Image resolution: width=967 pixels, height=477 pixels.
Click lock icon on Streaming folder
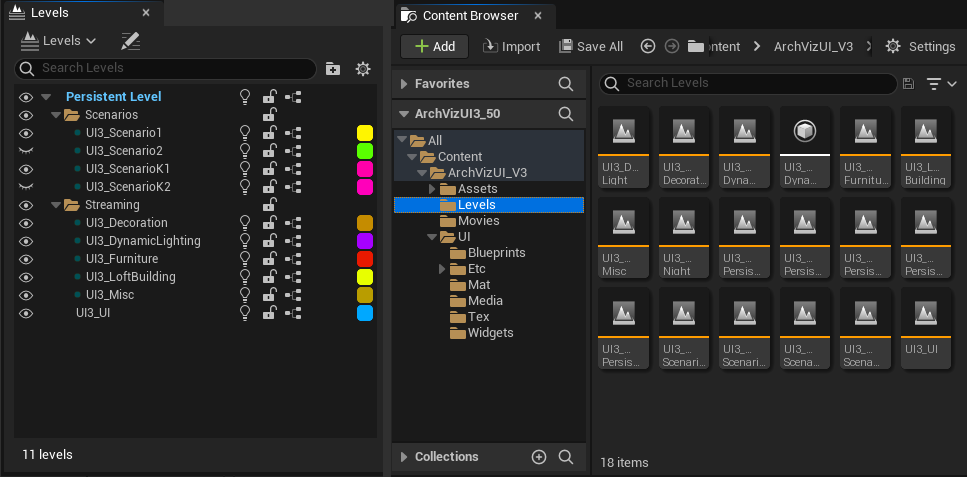tap(269, 205)
